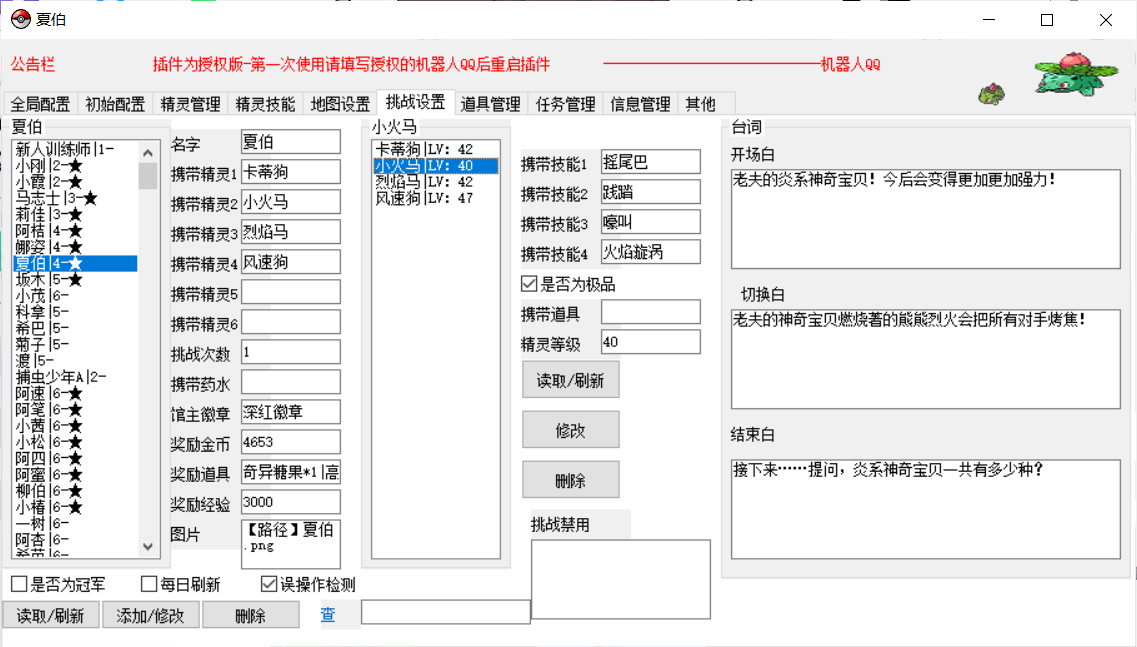Toggle the 是否为极品 checkbox
Screen dimensions: 1137x647
coord(529,284)
